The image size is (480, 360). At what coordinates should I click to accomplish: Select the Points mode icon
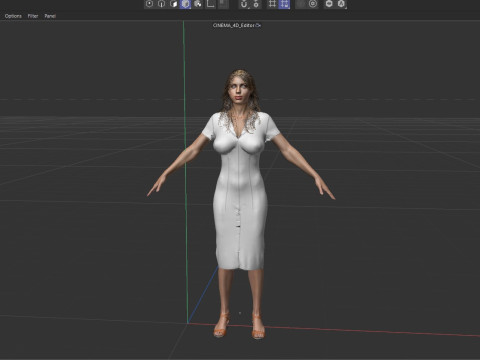pos(150,4)
